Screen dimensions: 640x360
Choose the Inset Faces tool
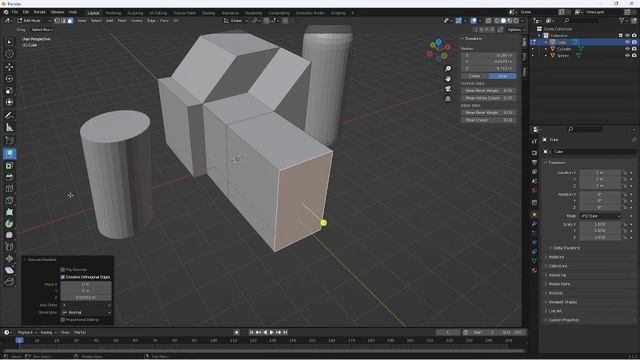point(9,165)
